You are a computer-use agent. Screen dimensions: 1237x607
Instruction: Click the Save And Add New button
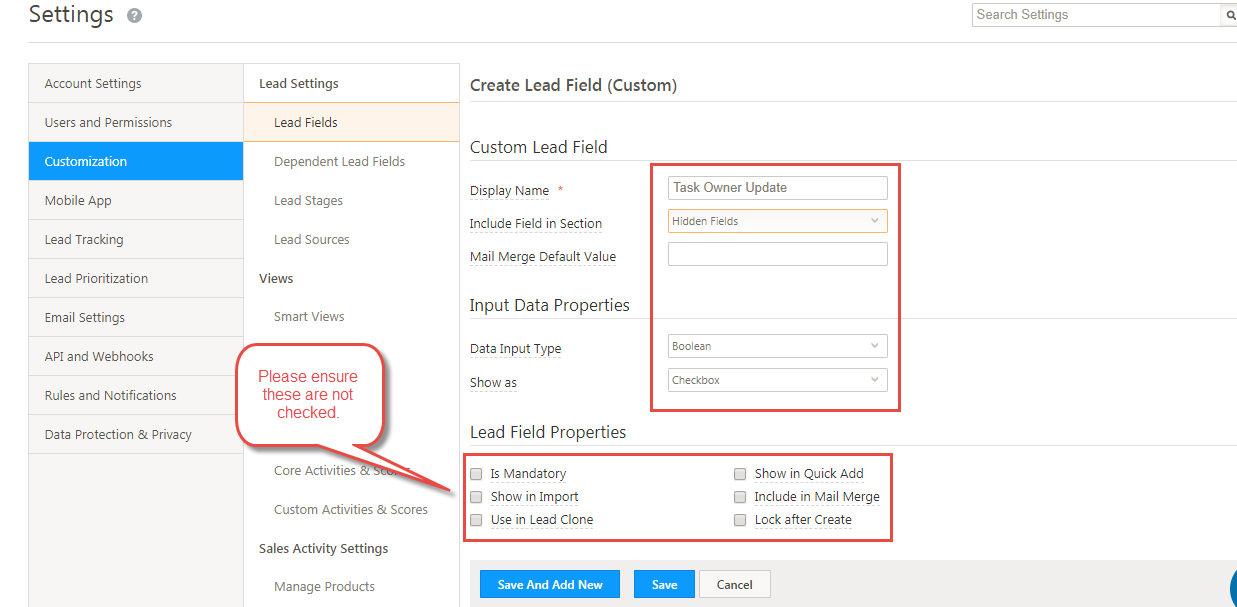coord(550,585)
